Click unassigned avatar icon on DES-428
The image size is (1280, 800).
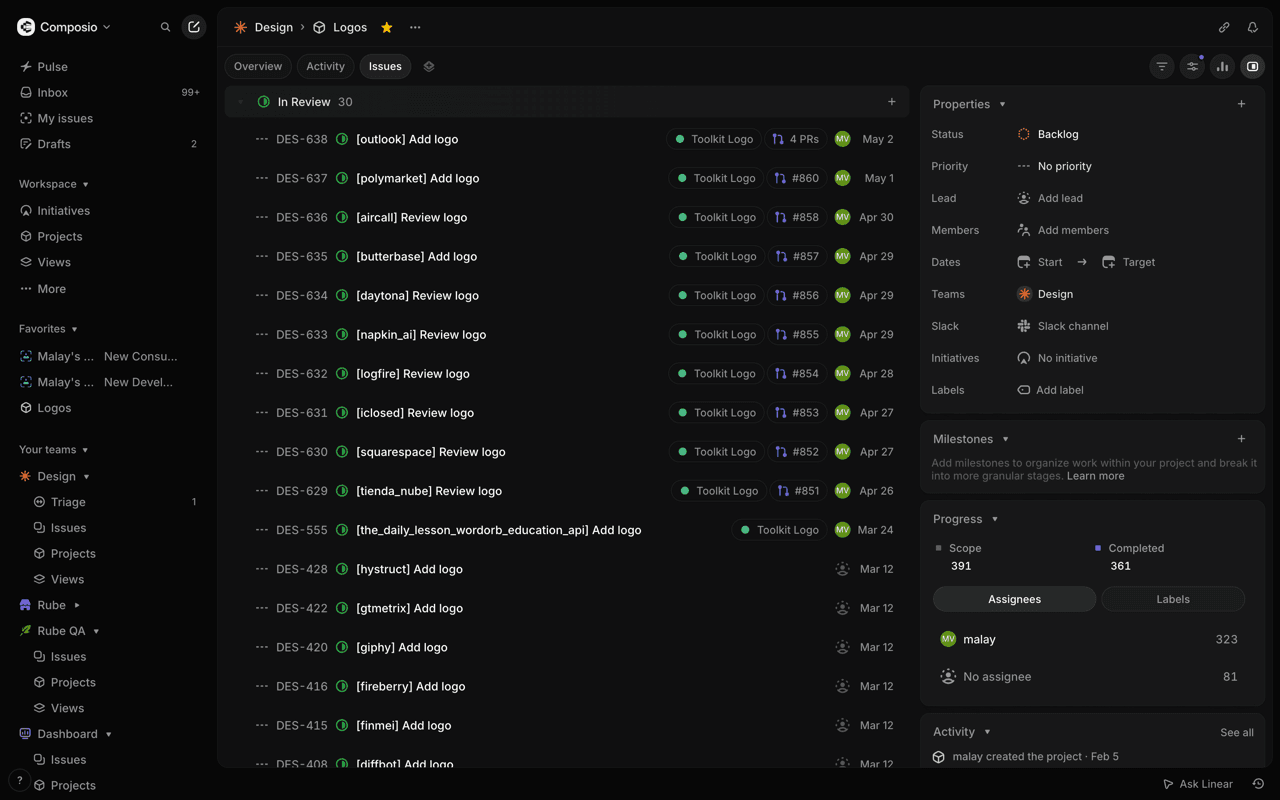(x=842, y=569)
